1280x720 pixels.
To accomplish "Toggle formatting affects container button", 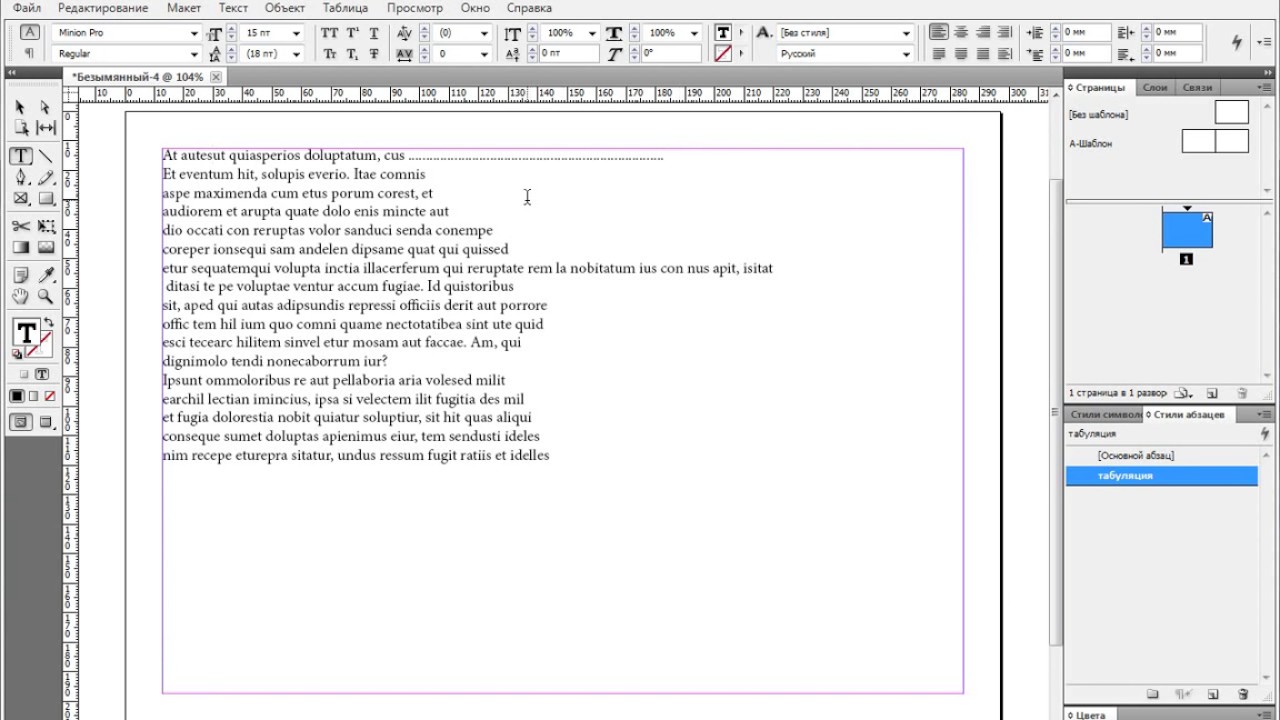I will pyautogui.click(x=23, y=374).
